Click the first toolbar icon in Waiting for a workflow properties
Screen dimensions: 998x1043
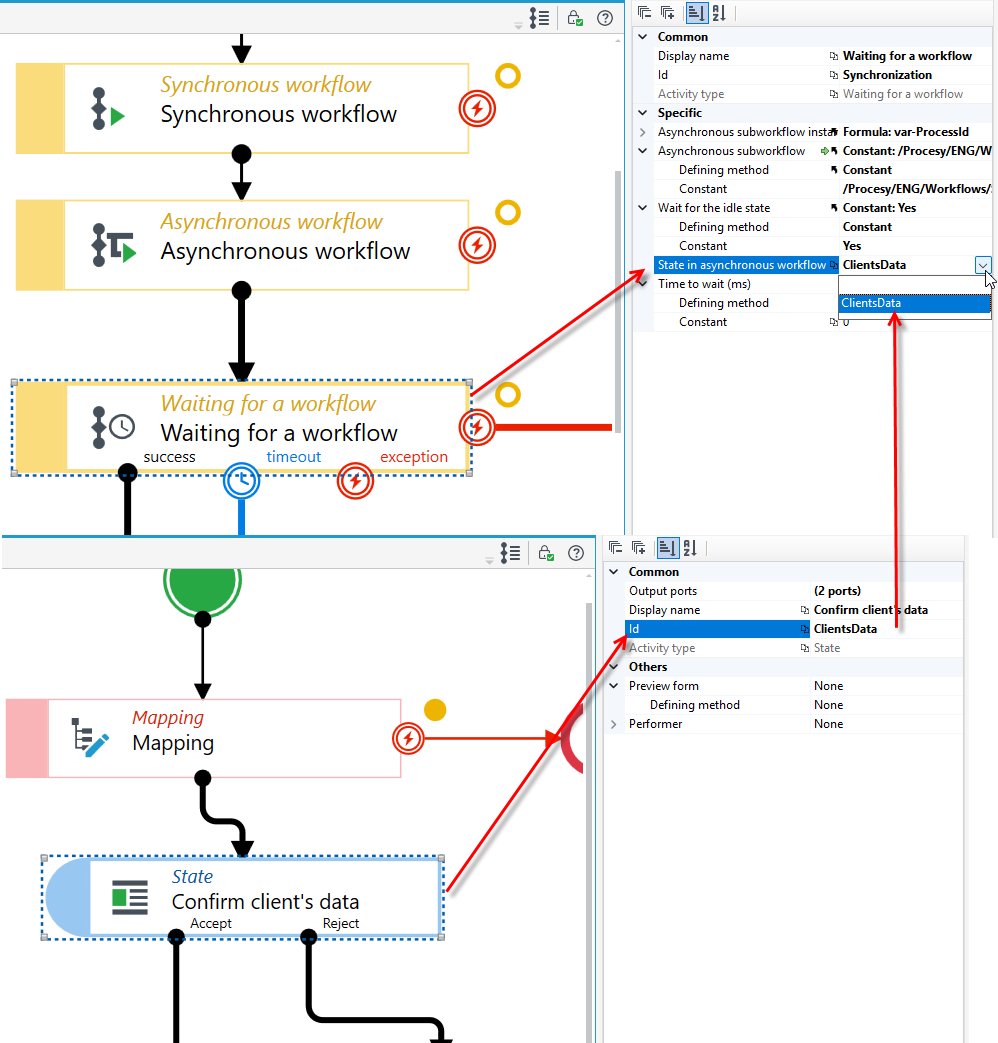coord(644,12)
